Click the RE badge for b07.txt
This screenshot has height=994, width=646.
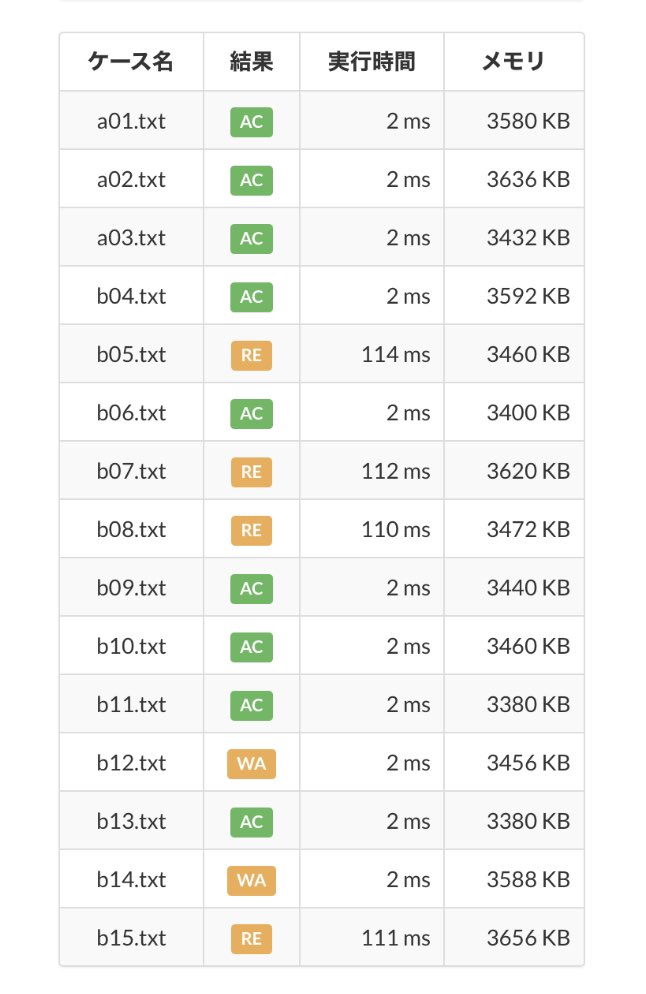tap(252, 472)
